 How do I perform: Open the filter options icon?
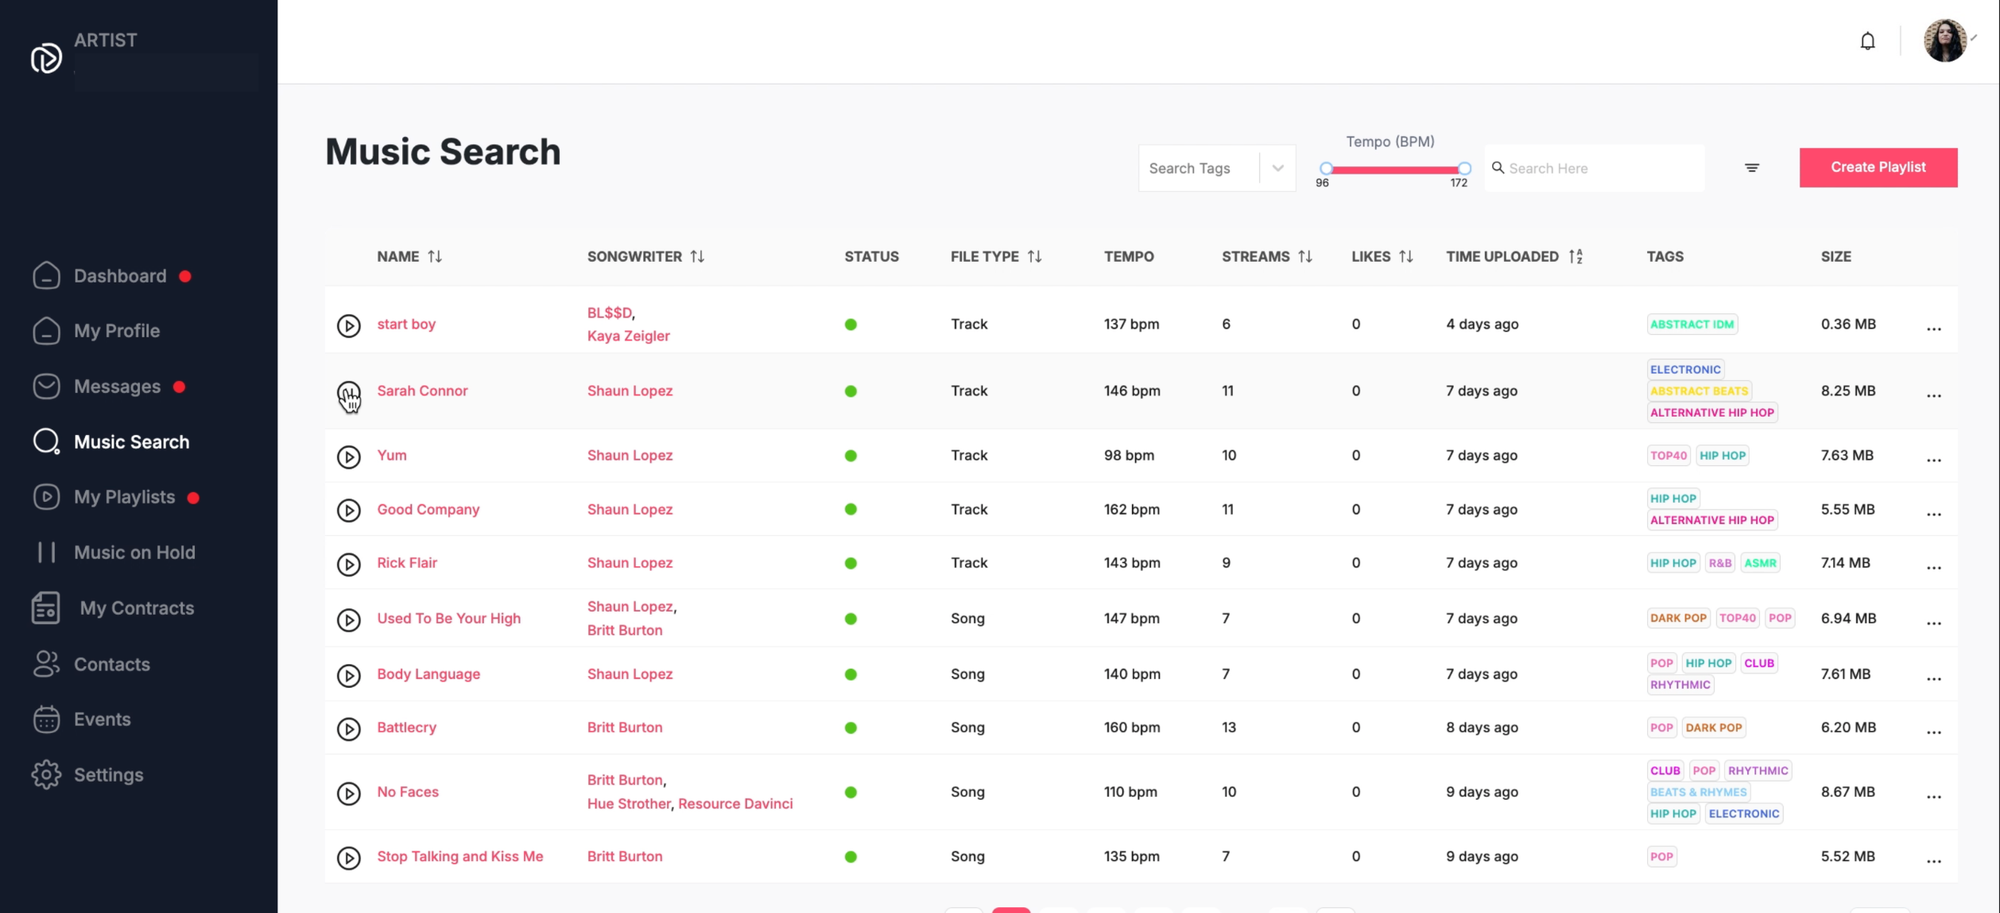pos(1751,168)
